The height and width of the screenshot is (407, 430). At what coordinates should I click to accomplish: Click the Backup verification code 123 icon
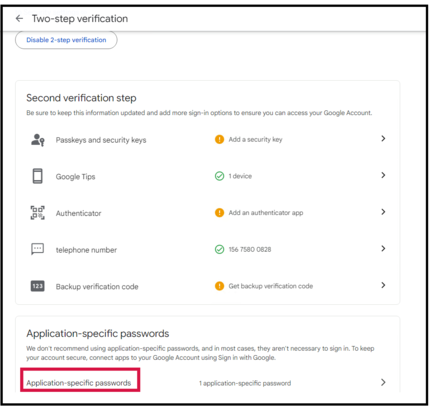(x=38, y=286)
